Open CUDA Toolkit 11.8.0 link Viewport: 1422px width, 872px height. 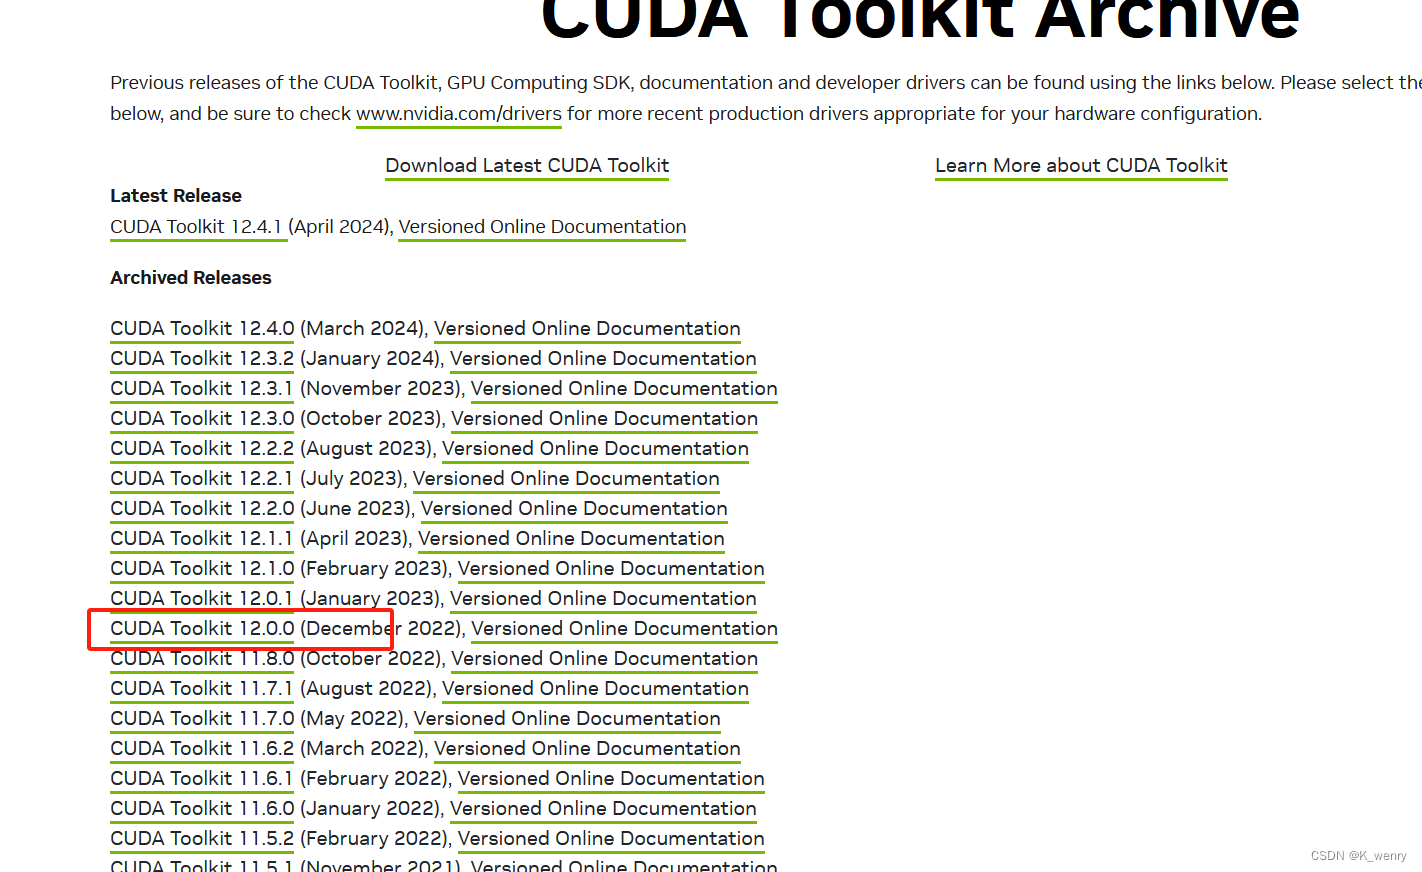coord(202,659)
